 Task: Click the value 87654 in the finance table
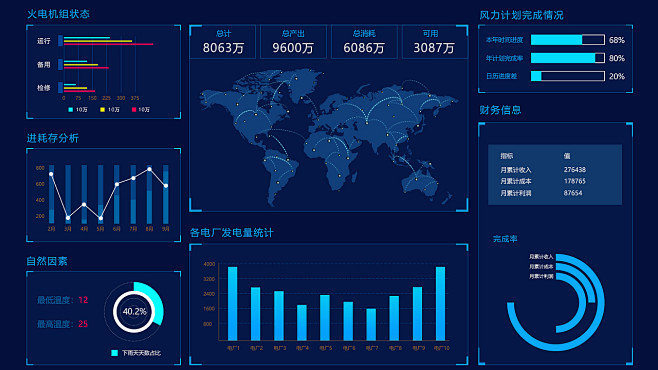click(x=573, y=193)
